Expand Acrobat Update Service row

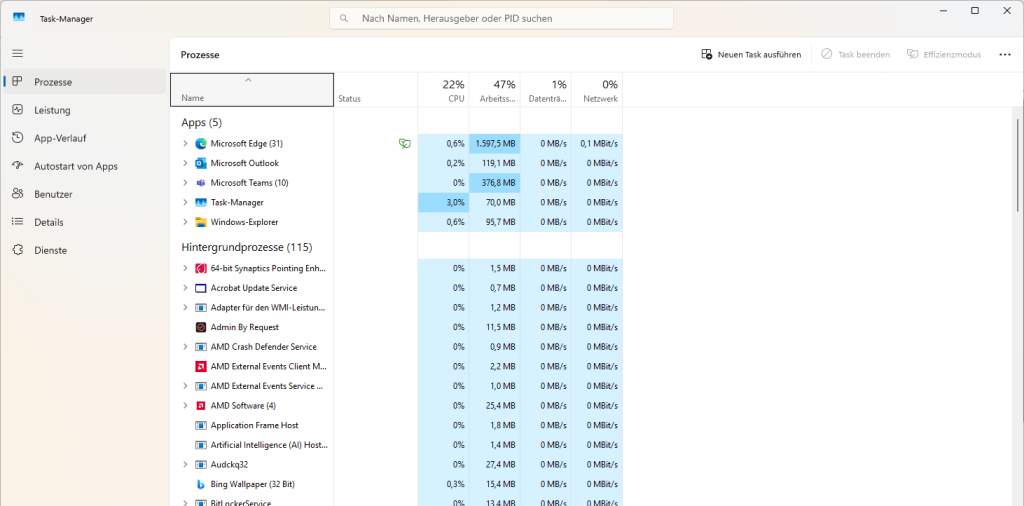tap(185, 288)
